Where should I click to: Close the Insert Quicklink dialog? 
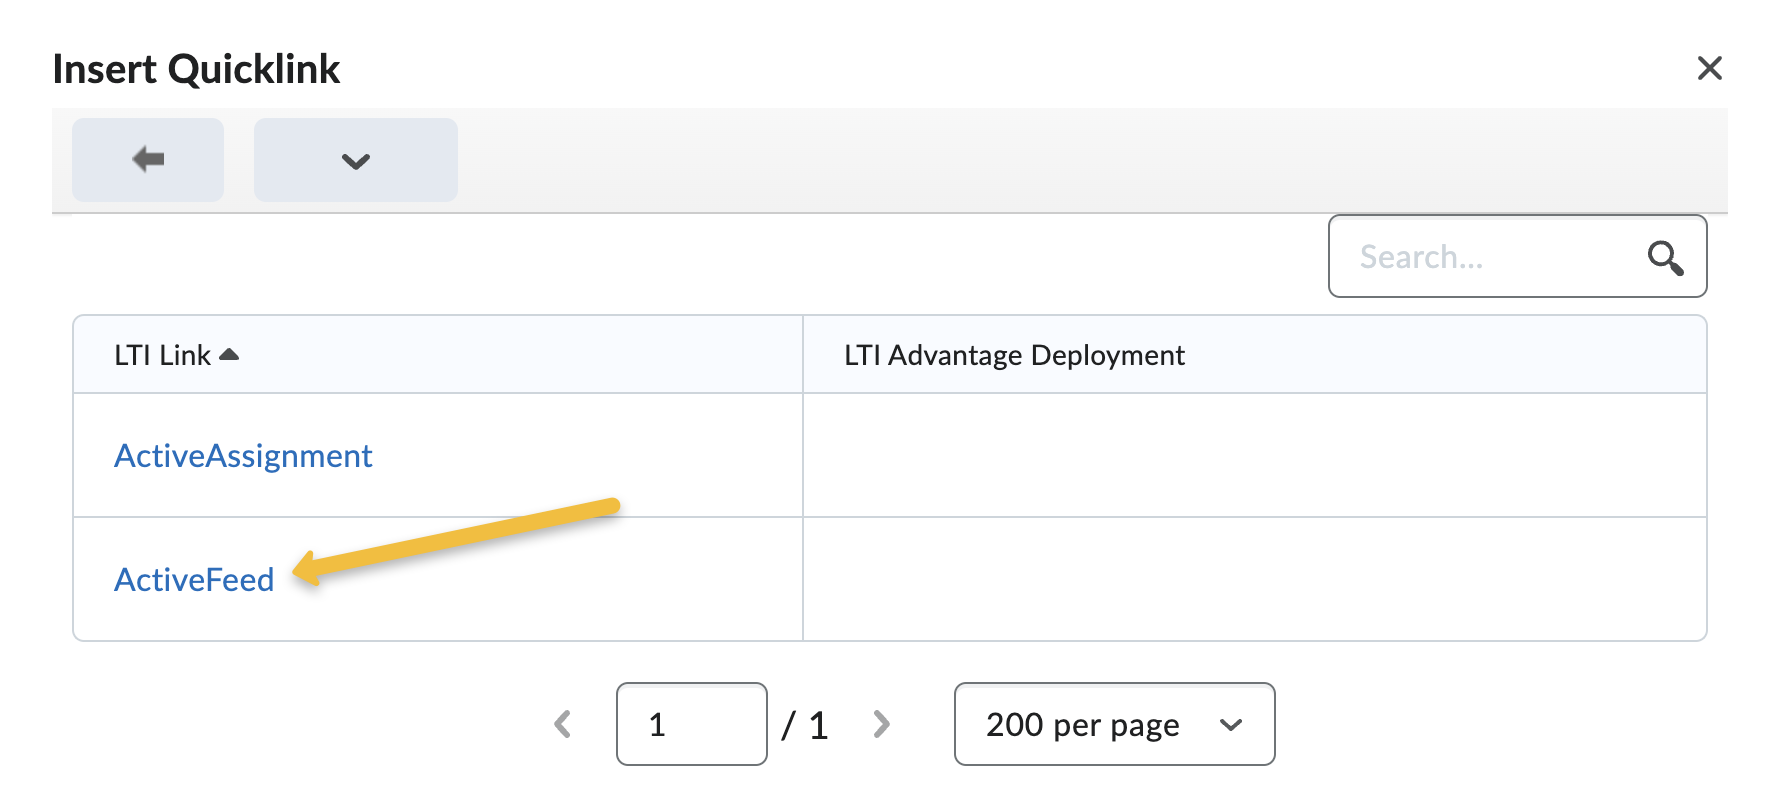[1710, 68]
